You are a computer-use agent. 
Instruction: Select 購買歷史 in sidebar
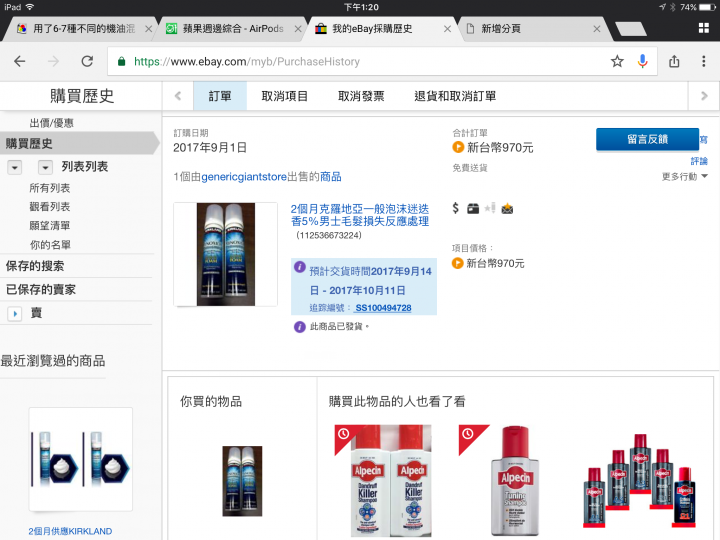(78, 143)
